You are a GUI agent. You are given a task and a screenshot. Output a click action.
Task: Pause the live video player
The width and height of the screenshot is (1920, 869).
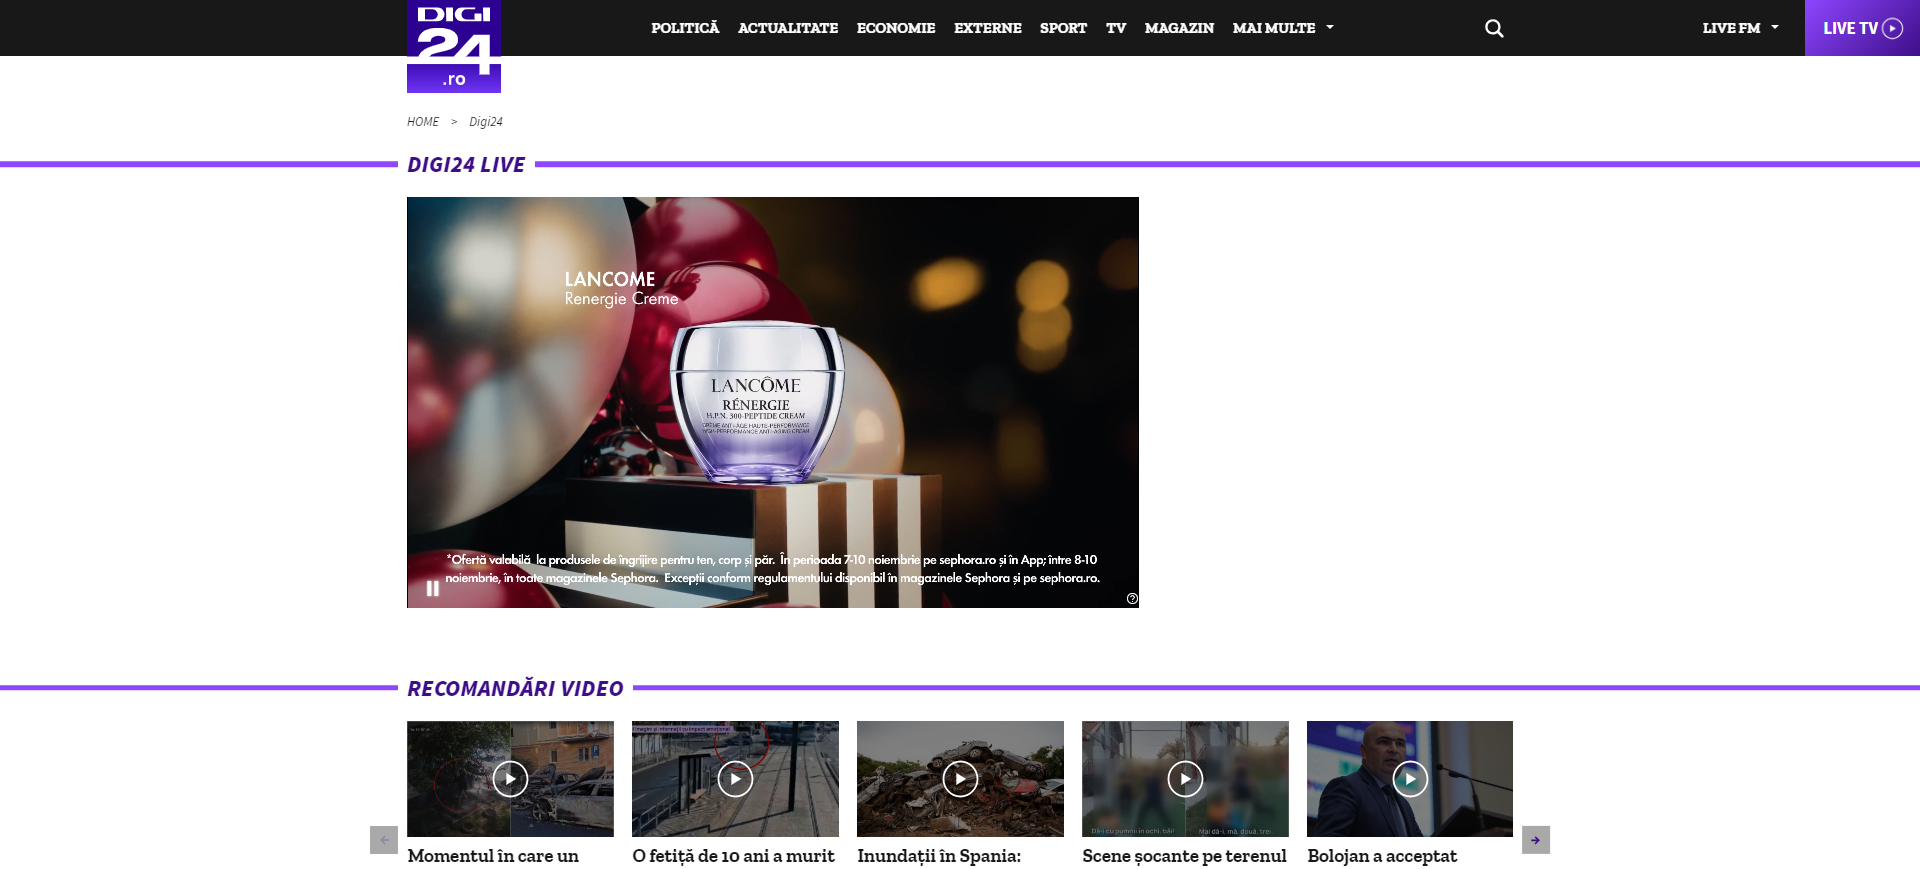tap(433, 588)
